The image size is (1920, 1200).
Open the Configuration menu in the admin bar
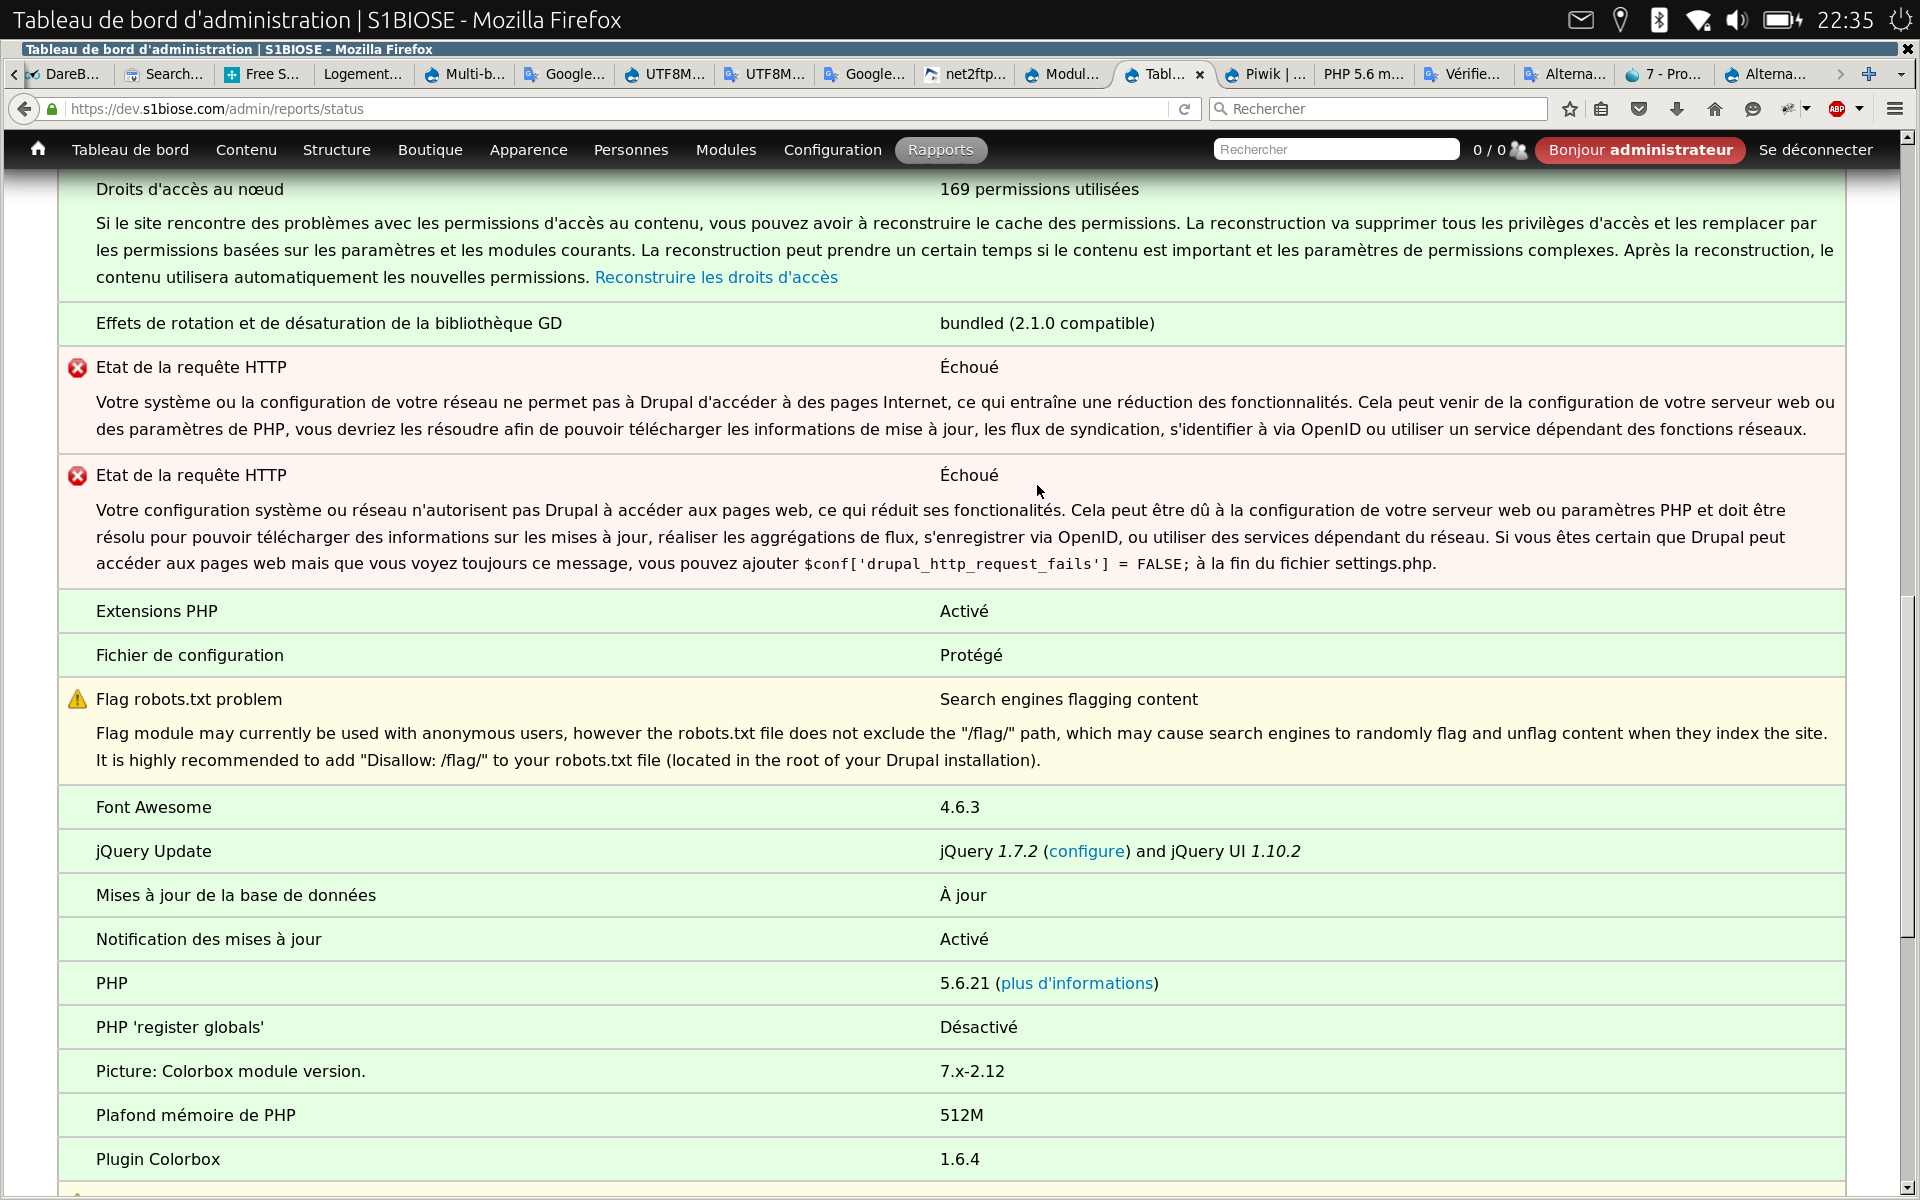[x=832, y=150]
